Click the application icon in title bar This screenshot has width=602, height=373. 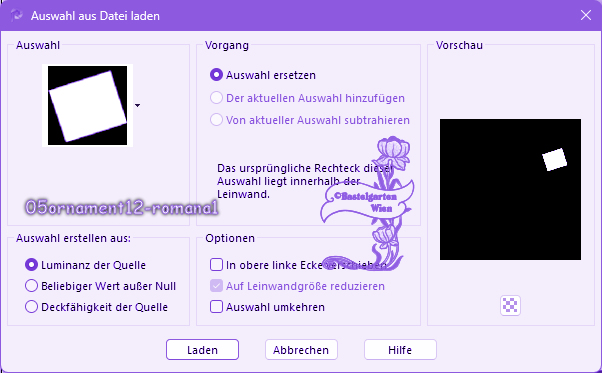click(x=17, y=15)
